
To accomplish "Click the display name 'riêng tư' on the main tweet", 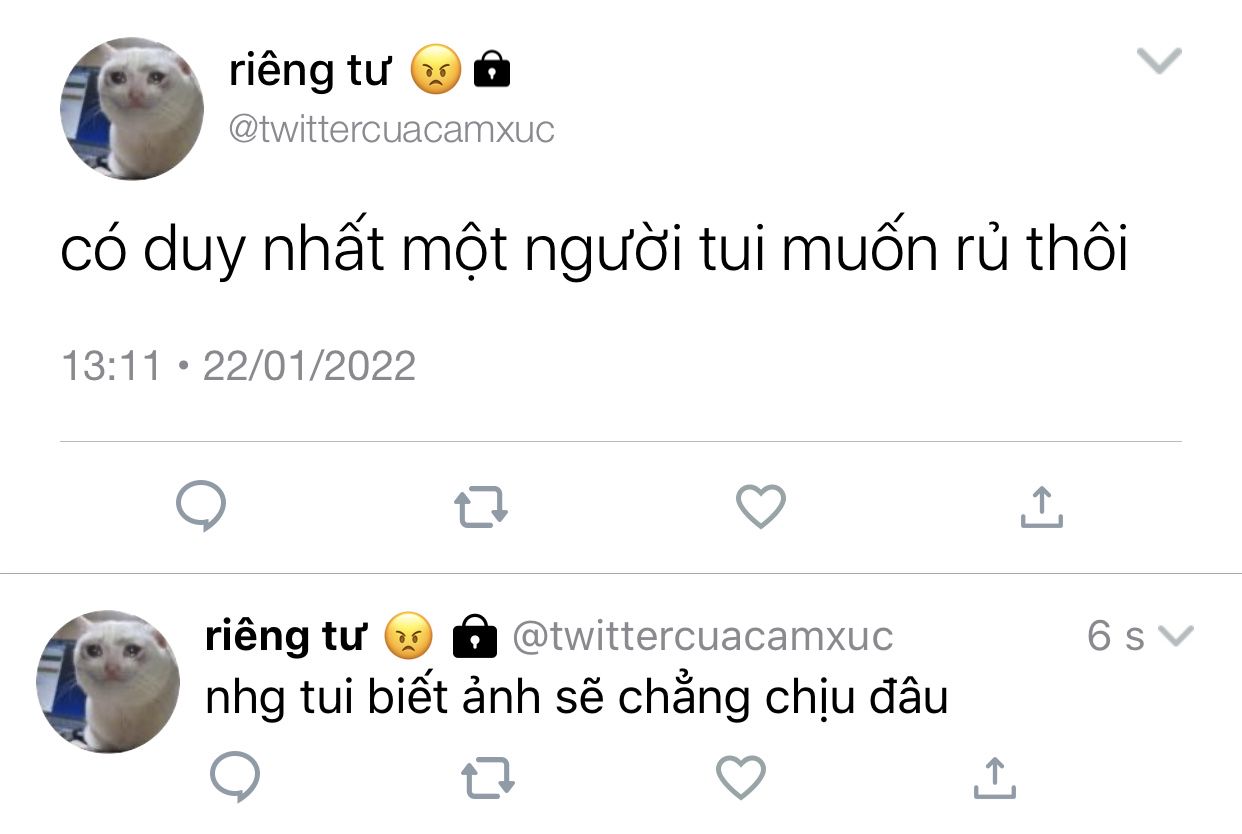I will click(310, 72).
